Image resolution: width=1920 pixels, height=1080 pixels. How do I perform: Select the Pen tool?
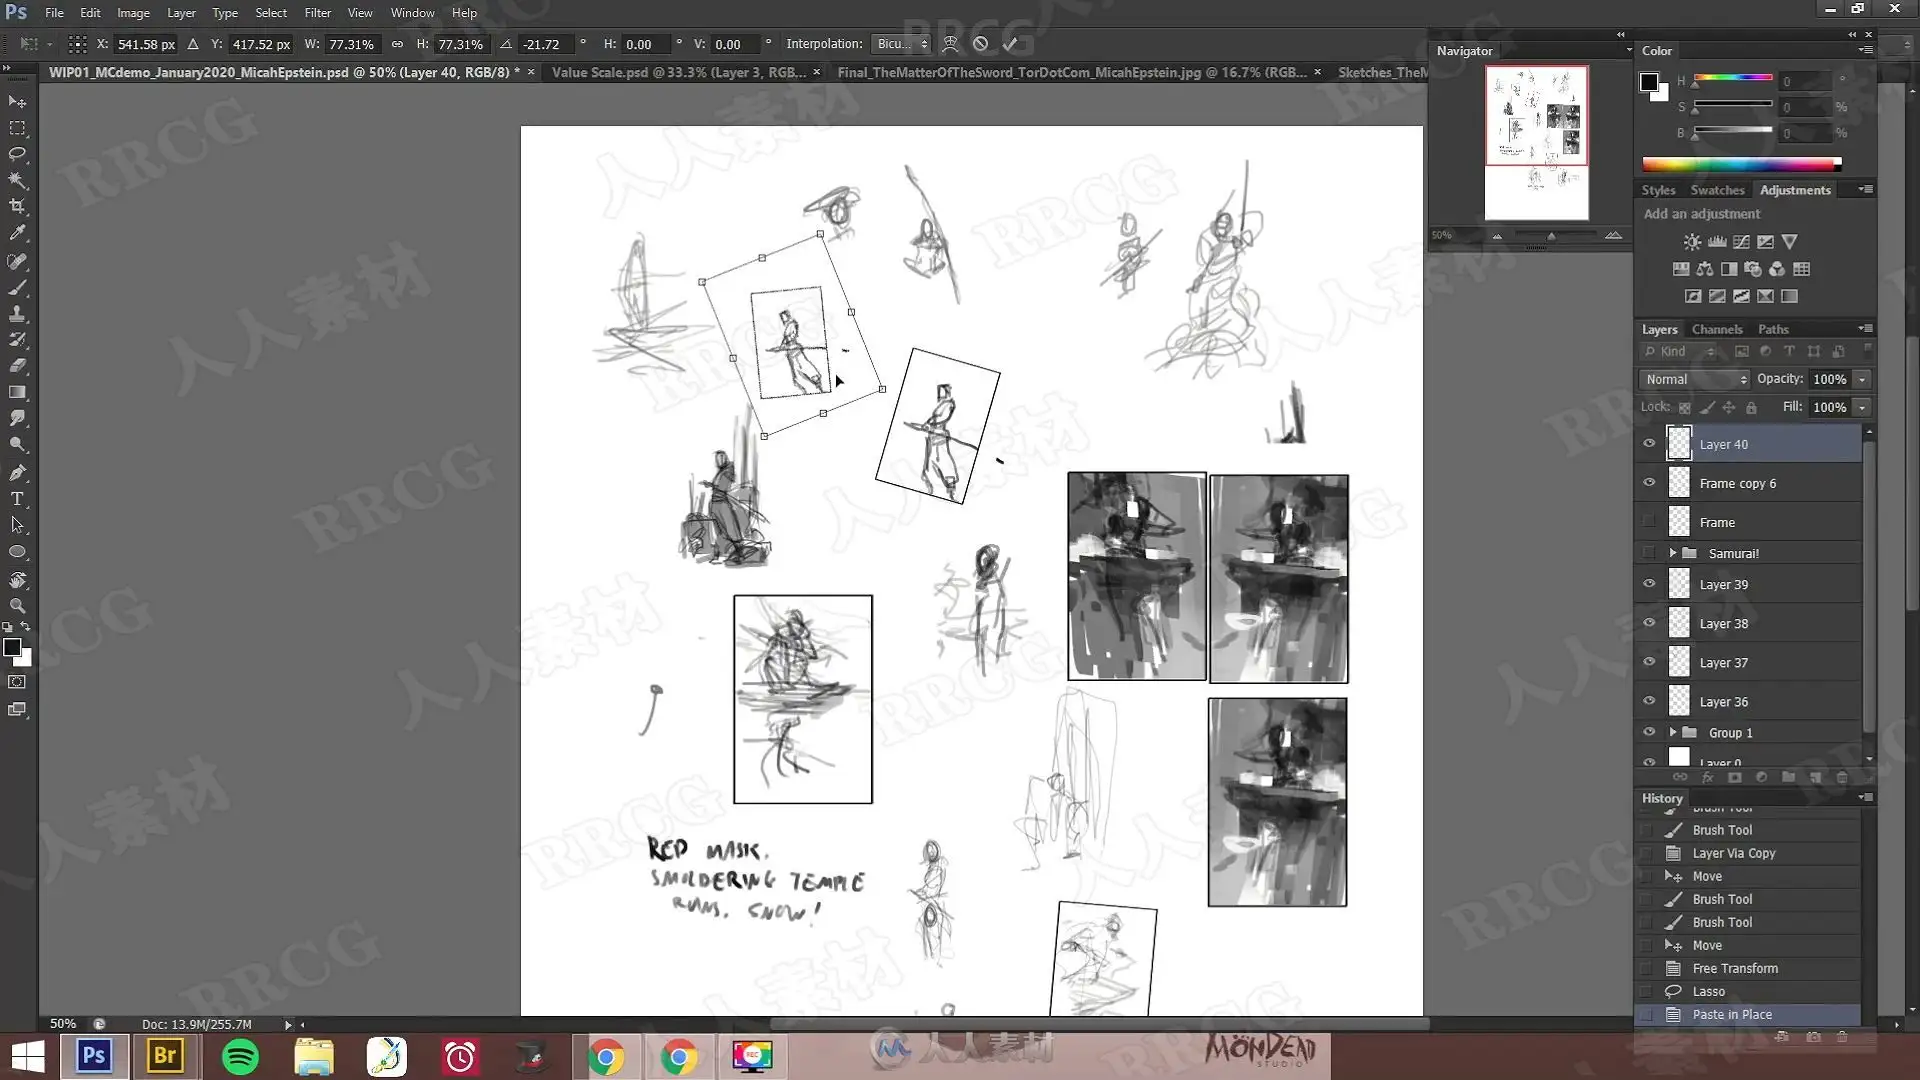17,472
